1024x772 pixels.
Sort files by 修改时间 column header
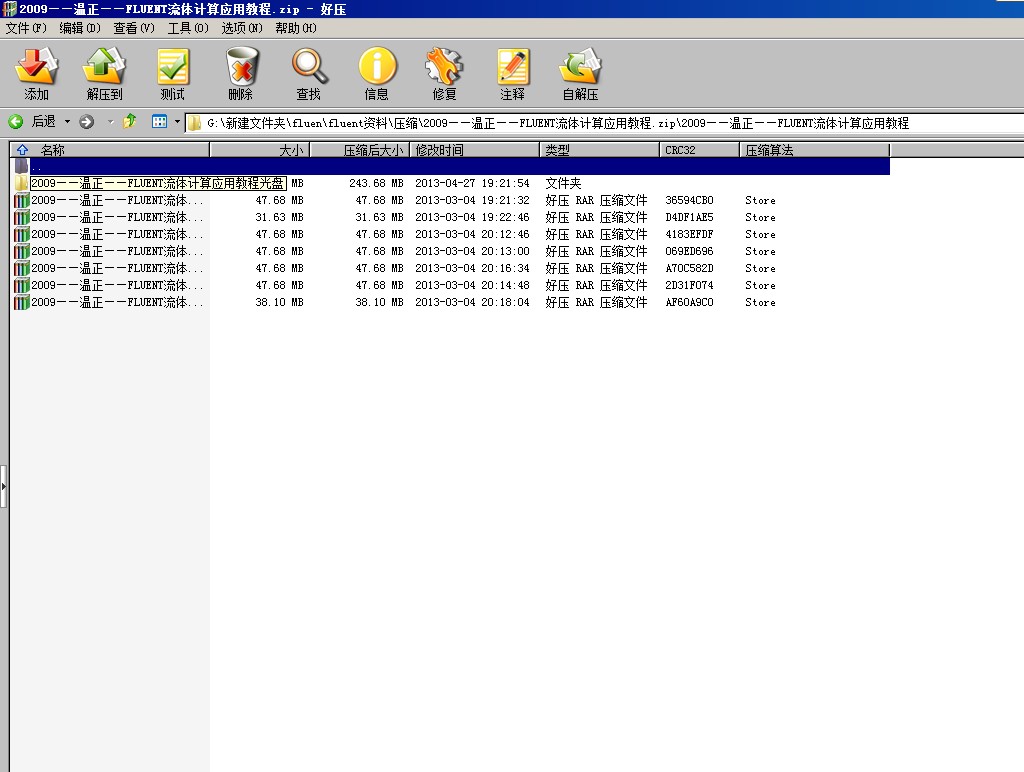[475, 150]
